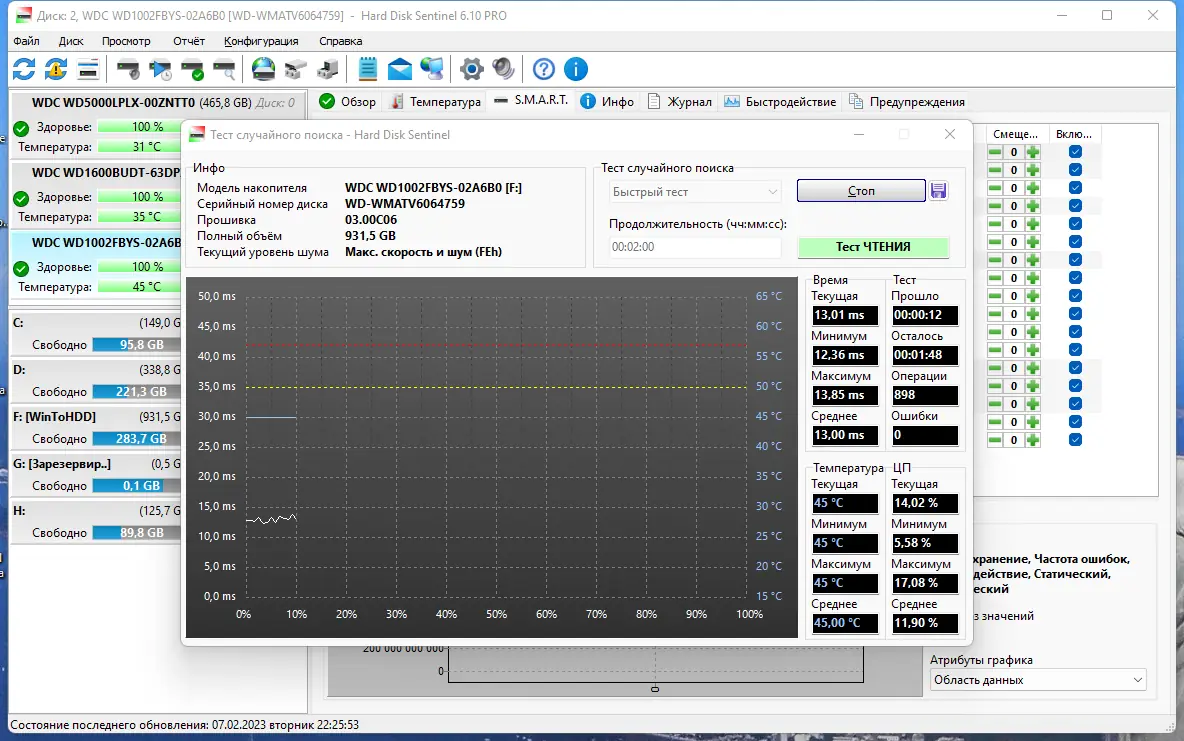Switch to the Температура tab
1184x741 pixels.
435,102
